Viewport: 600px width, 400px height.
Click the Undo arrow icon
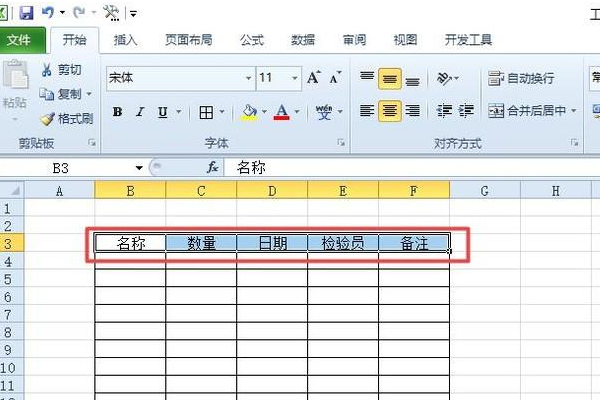pyautogui.click(x=47, y=13)
